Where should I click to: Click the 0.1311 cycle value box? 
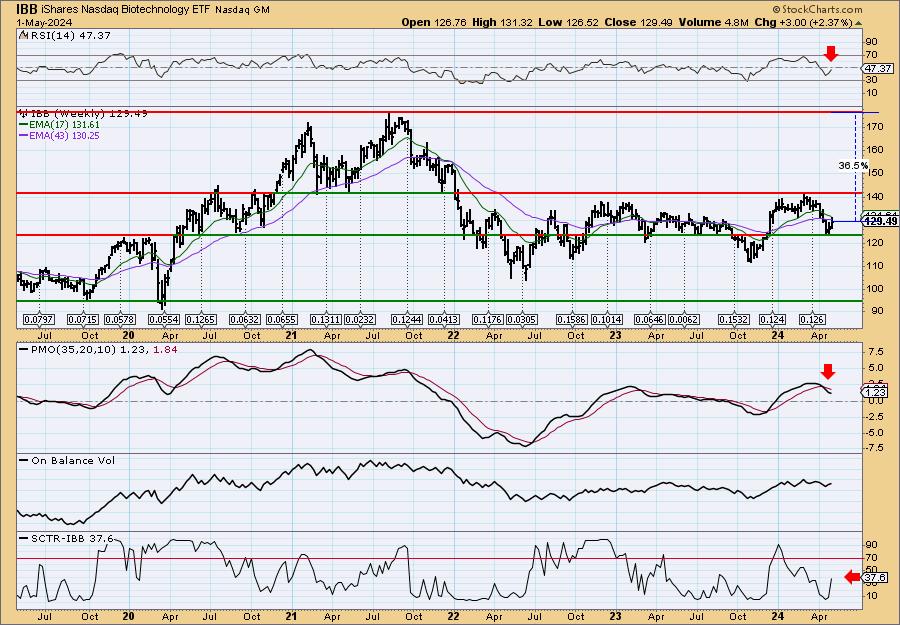pos(326,319)
